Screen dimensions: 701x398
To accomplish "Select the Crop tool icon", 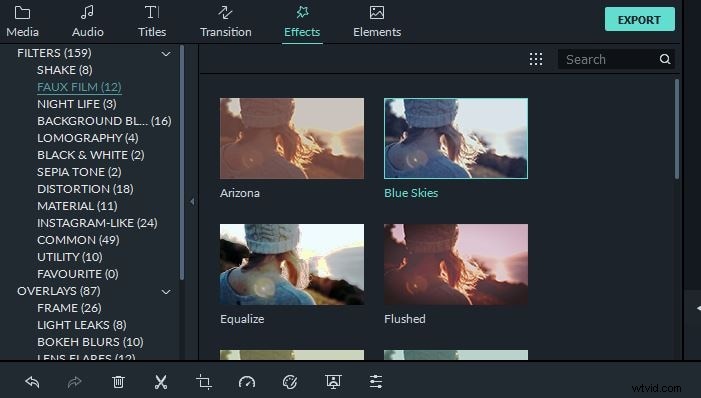I will click(x=204, y=382).
